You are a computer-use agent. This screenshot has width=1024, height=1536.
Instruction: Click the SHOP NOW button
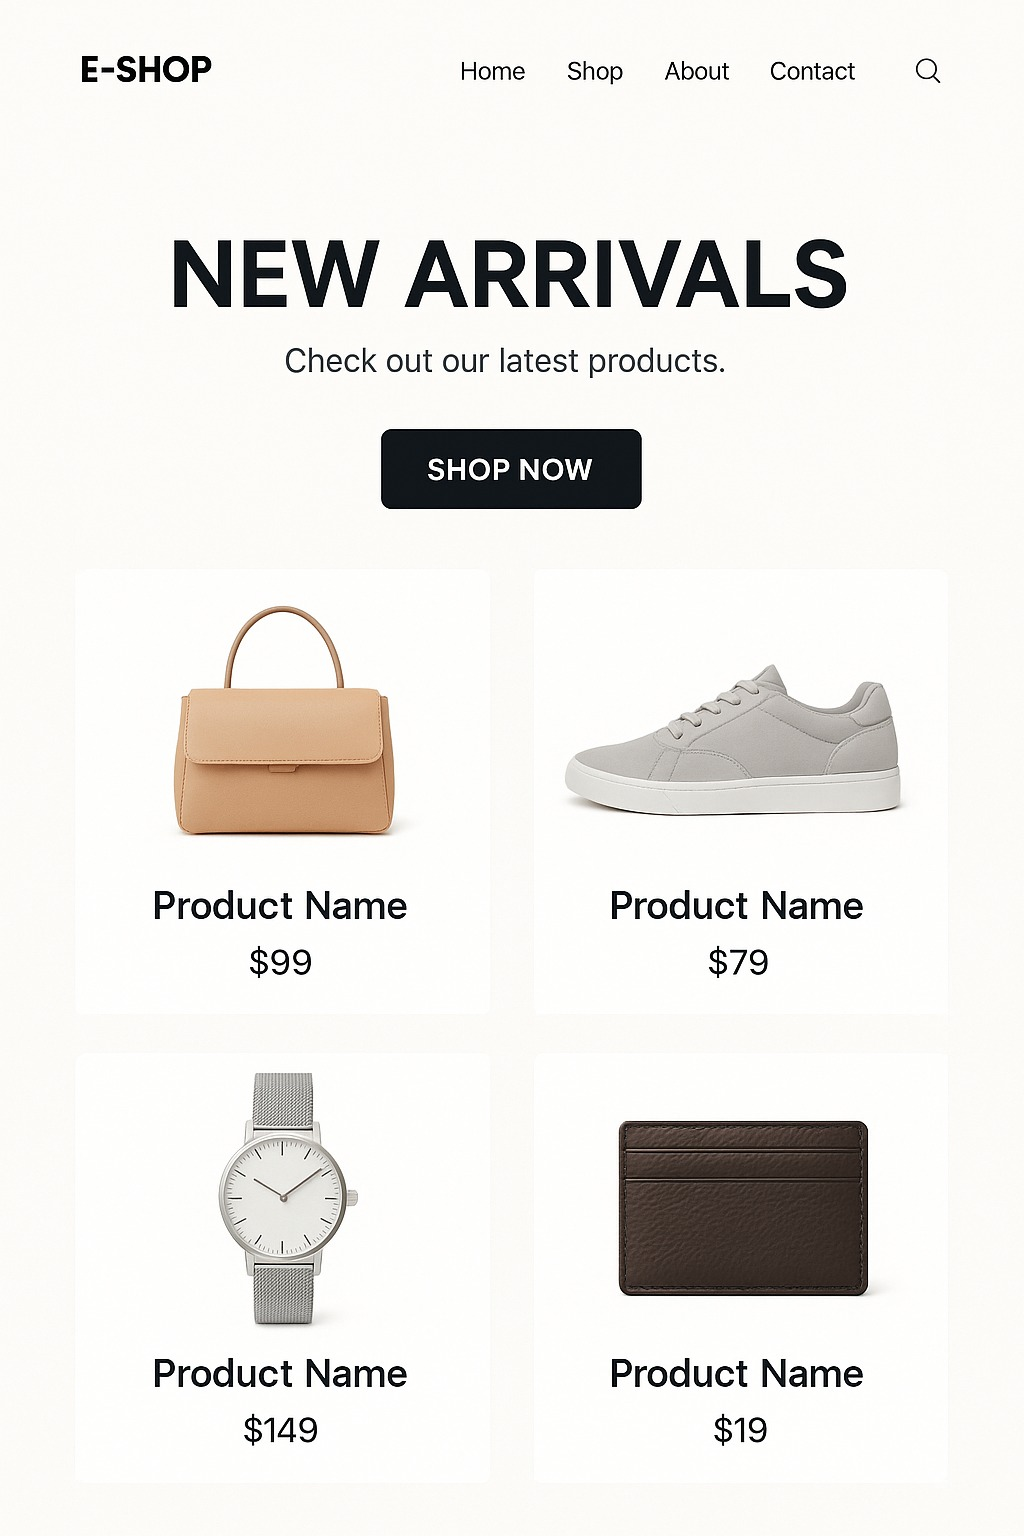[511, 469]
